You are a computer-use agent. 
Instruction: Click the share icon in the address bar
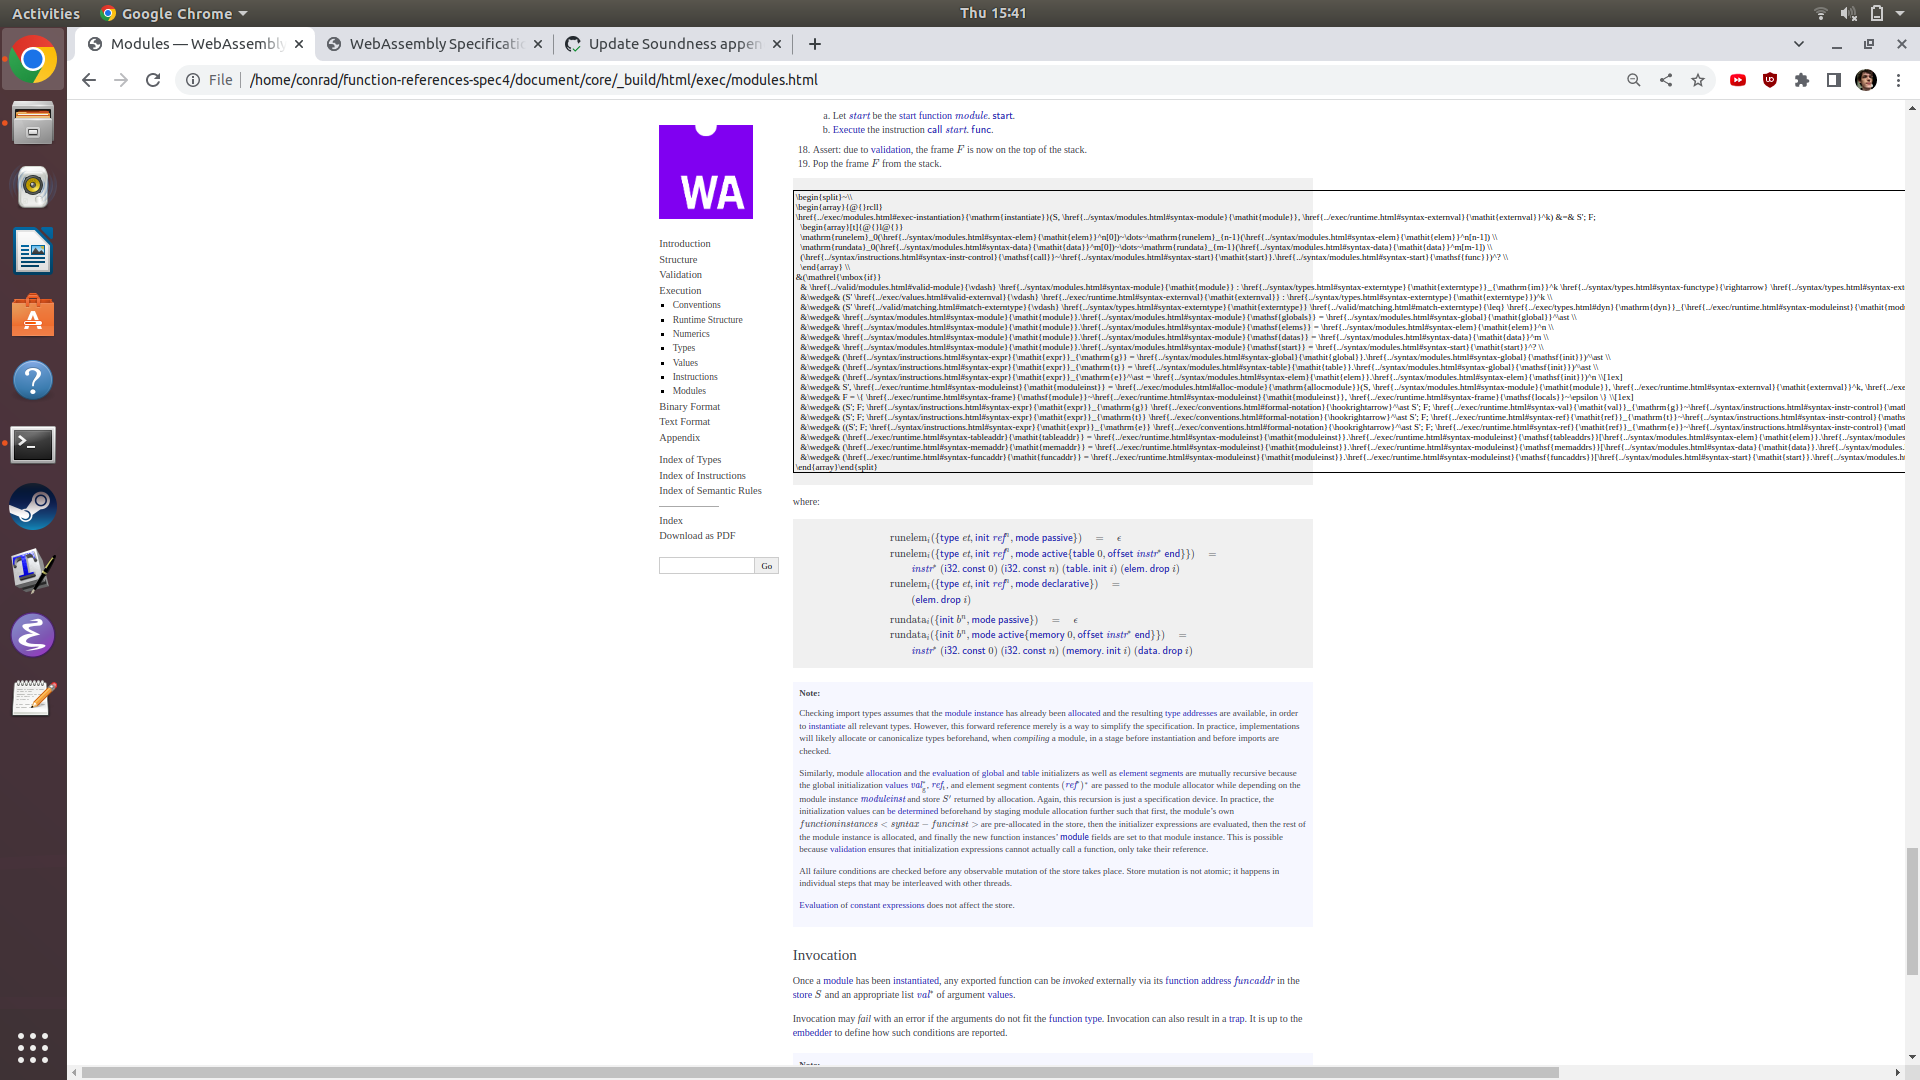coord(1665,80)
